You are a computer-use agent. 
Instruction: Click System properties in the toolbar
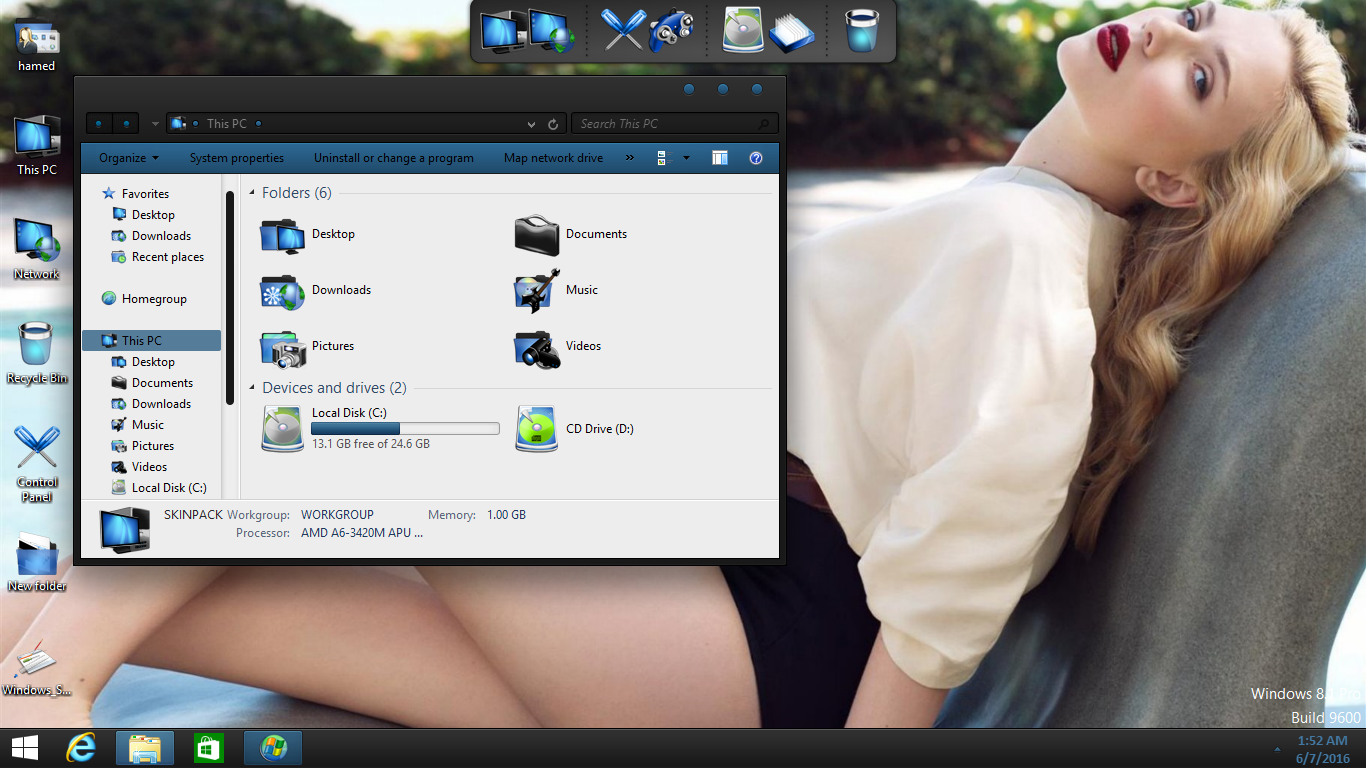[x=237, y=158]
